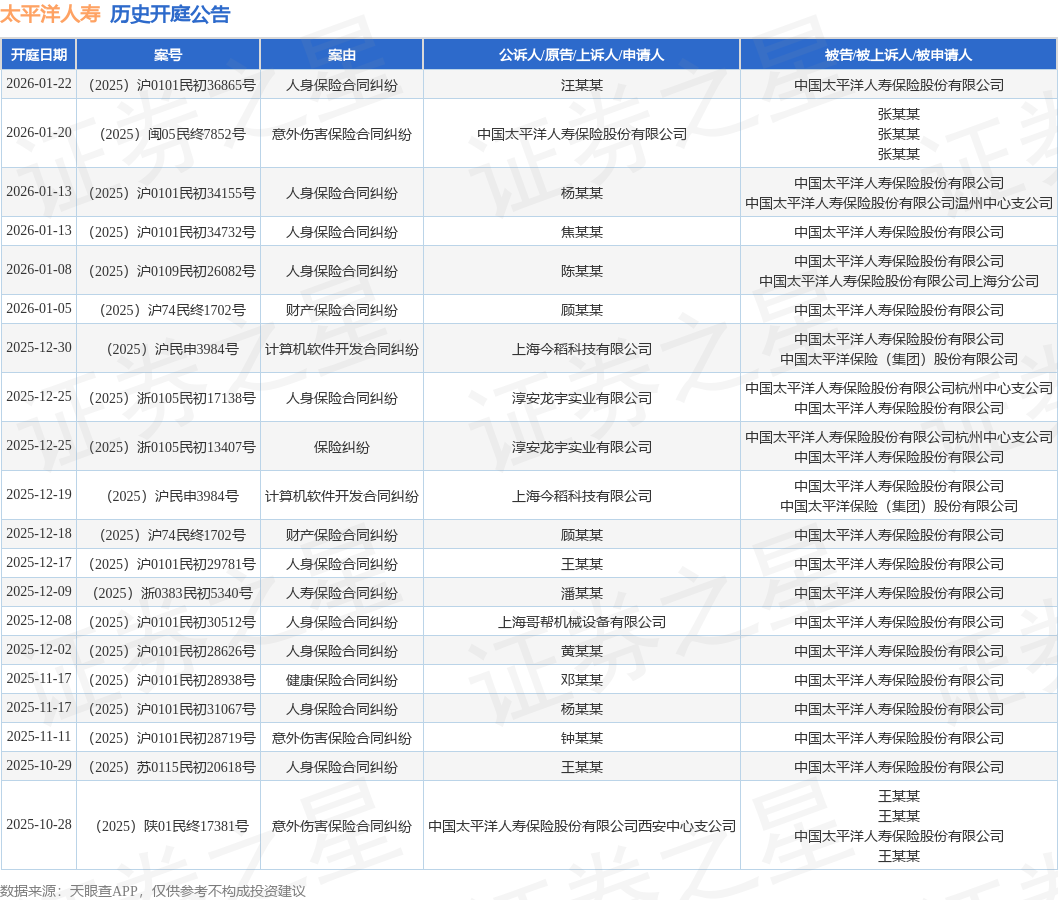The width and height of the screenshot is (1058, 900).
Task: Select date 2025-10-29
Action: coord(38,766)
